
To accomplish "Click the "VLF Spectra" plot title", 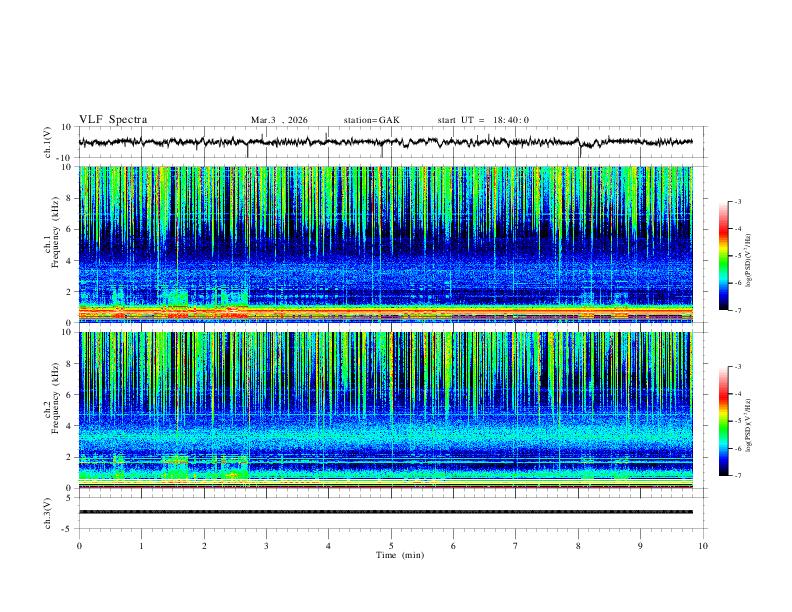I will point(113,120).
